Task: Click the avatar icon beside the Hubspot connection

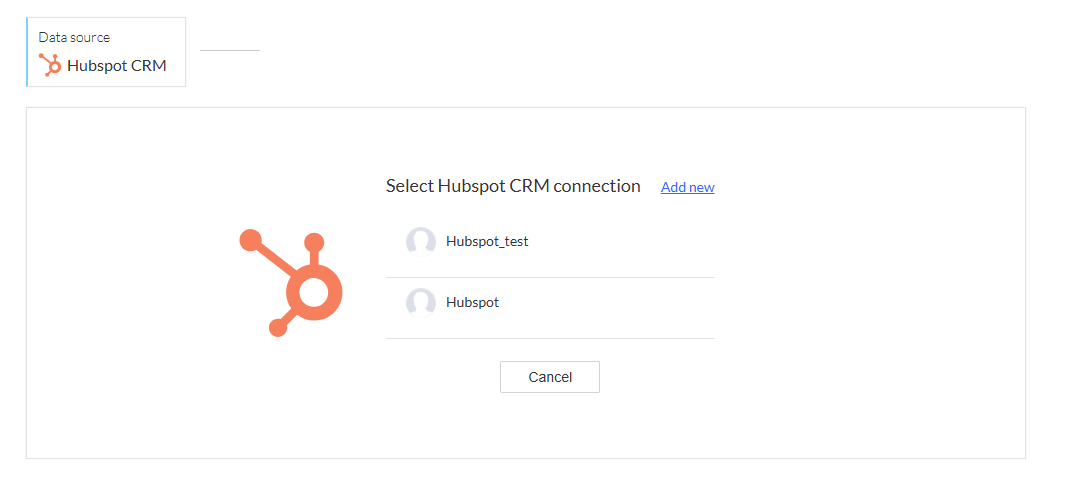Action: point(420,302)
